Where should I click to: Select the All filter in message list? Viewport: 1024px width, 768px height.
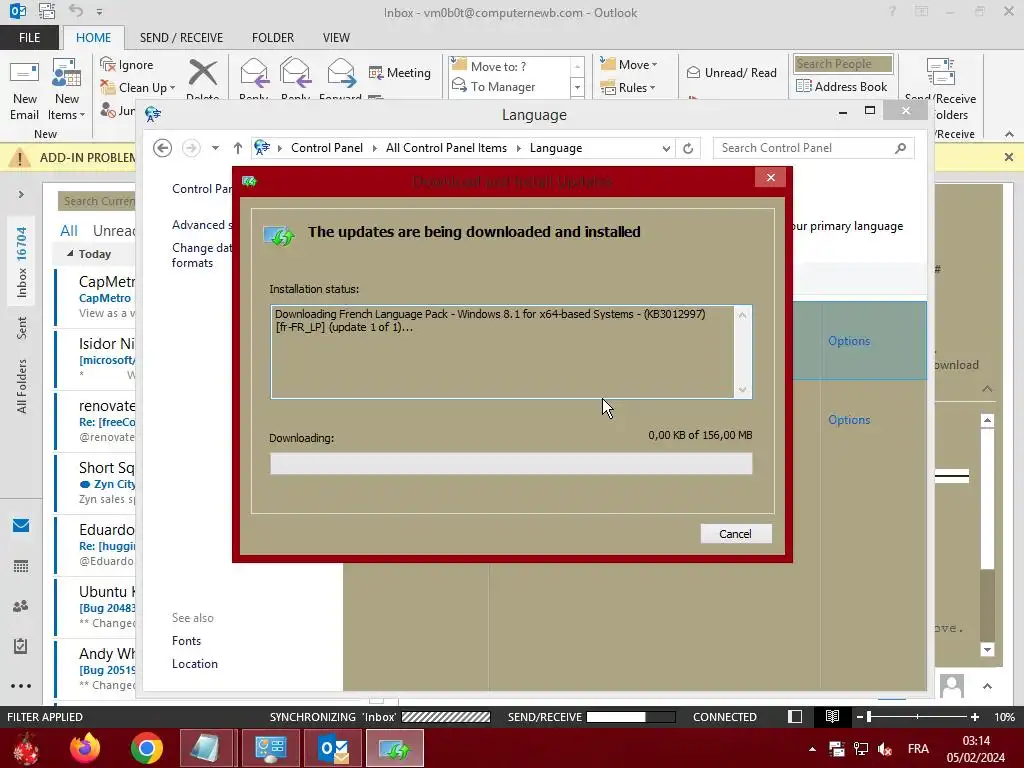69,231
